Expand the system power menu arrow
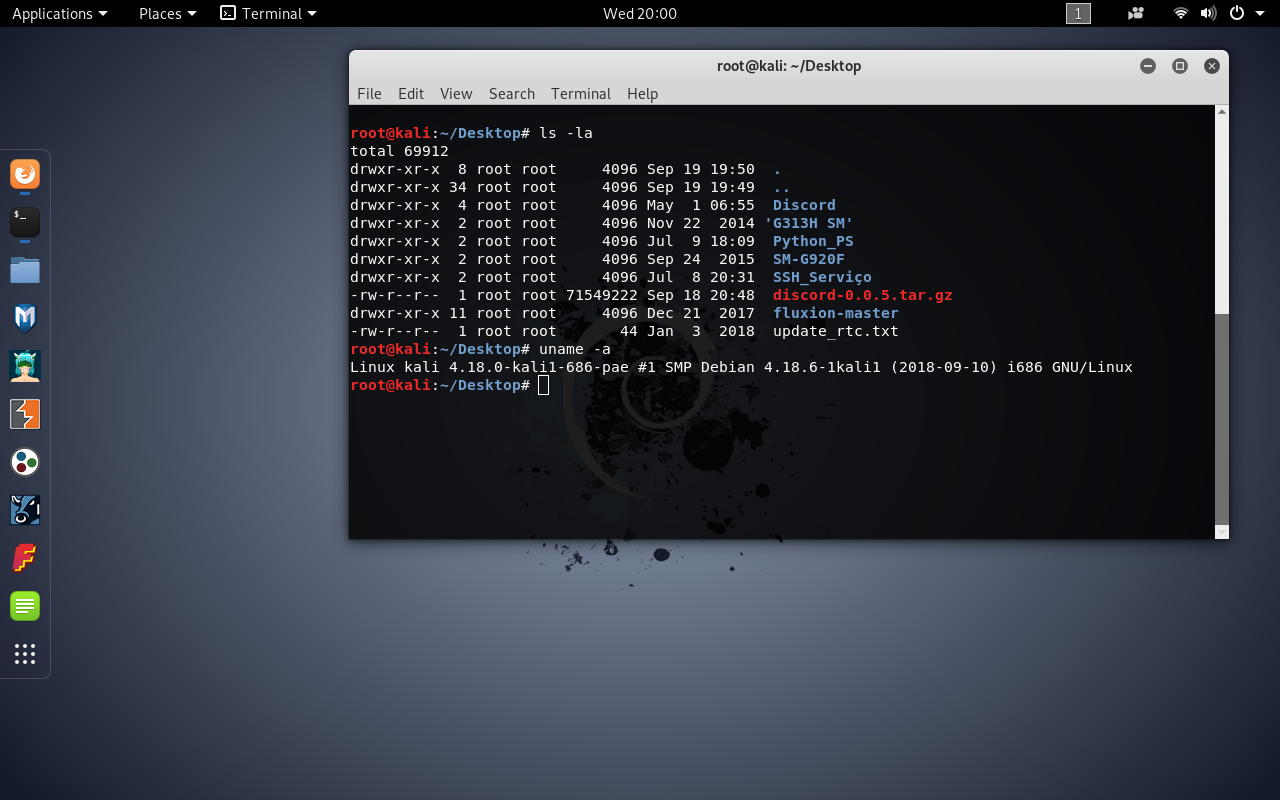This screenshot has height=800, width=1280. point(1260,13)
